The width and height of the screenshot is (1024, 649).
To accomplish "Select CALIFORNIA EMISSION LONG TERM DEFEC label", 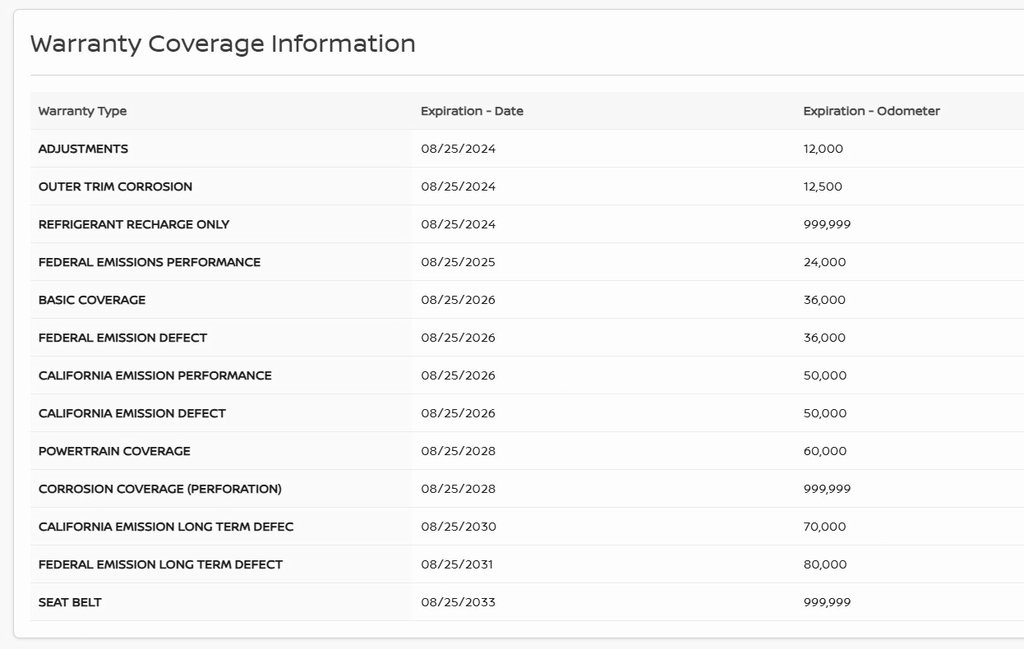I will tap(165, 527).
